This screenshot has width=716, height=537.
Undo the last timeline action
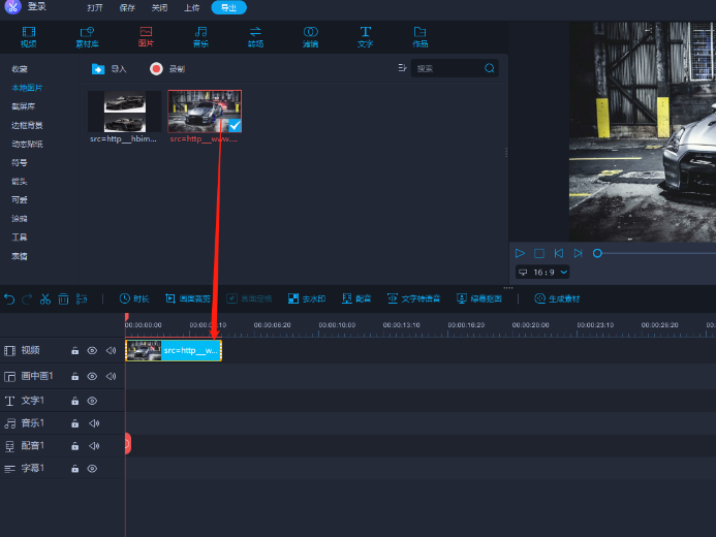(9, 299)
